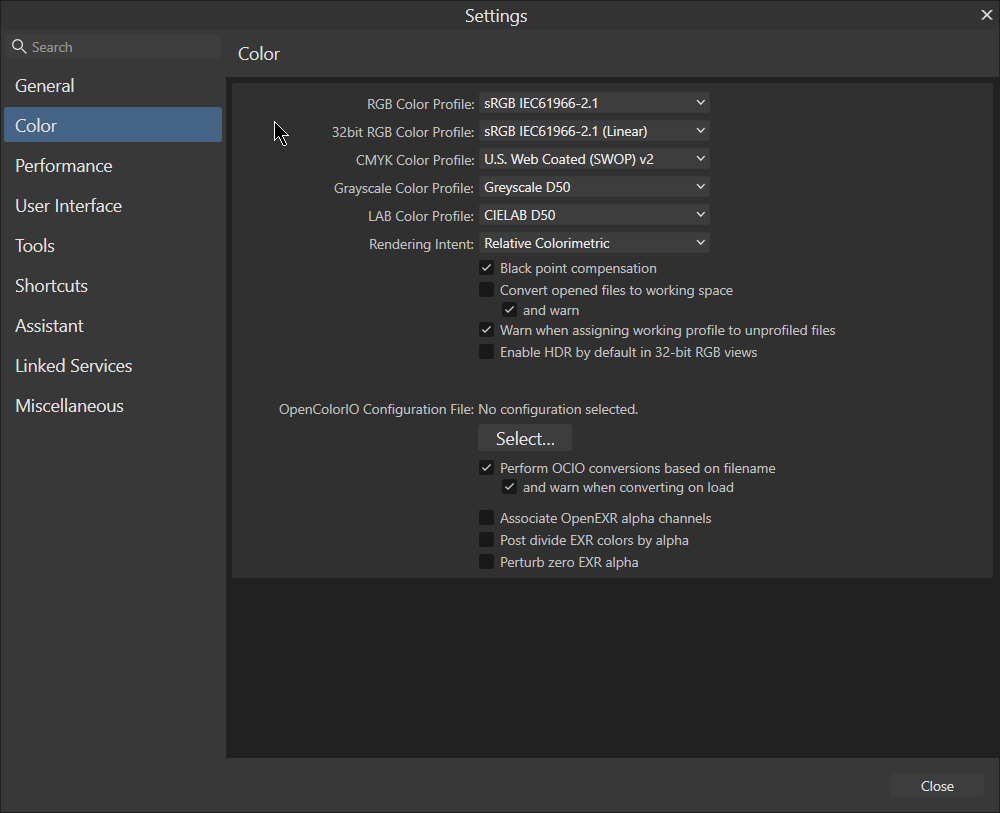Enable HDR by default in 32-bit RGB views
The width and height of the screenshot is (1000, 813).
click(487, 352)
